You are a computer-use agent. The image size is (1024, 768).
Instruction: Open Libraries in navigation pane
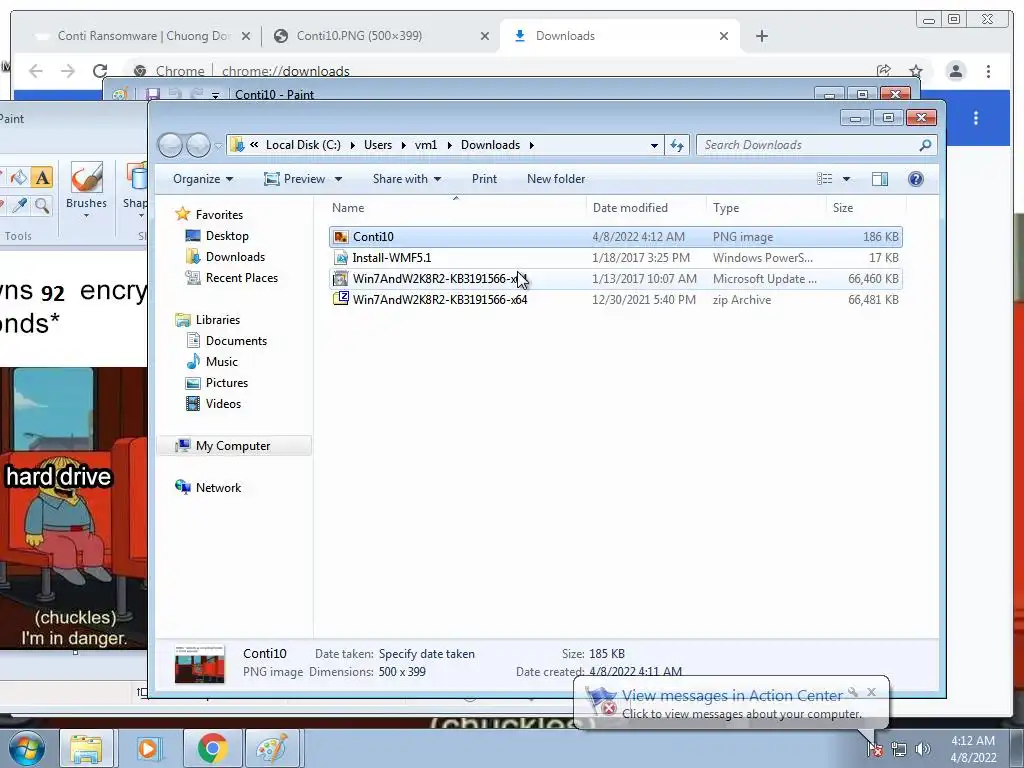217,319
